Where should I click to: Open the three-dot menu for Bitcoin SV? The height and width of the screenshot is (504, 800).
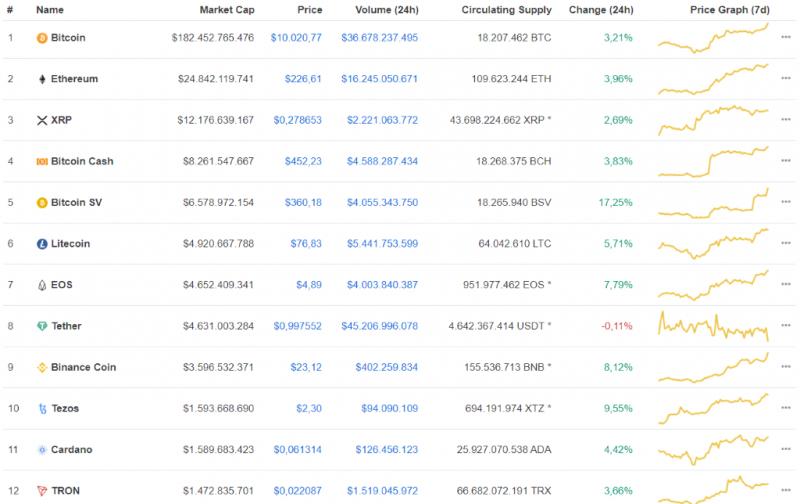(x=786, y=203)
